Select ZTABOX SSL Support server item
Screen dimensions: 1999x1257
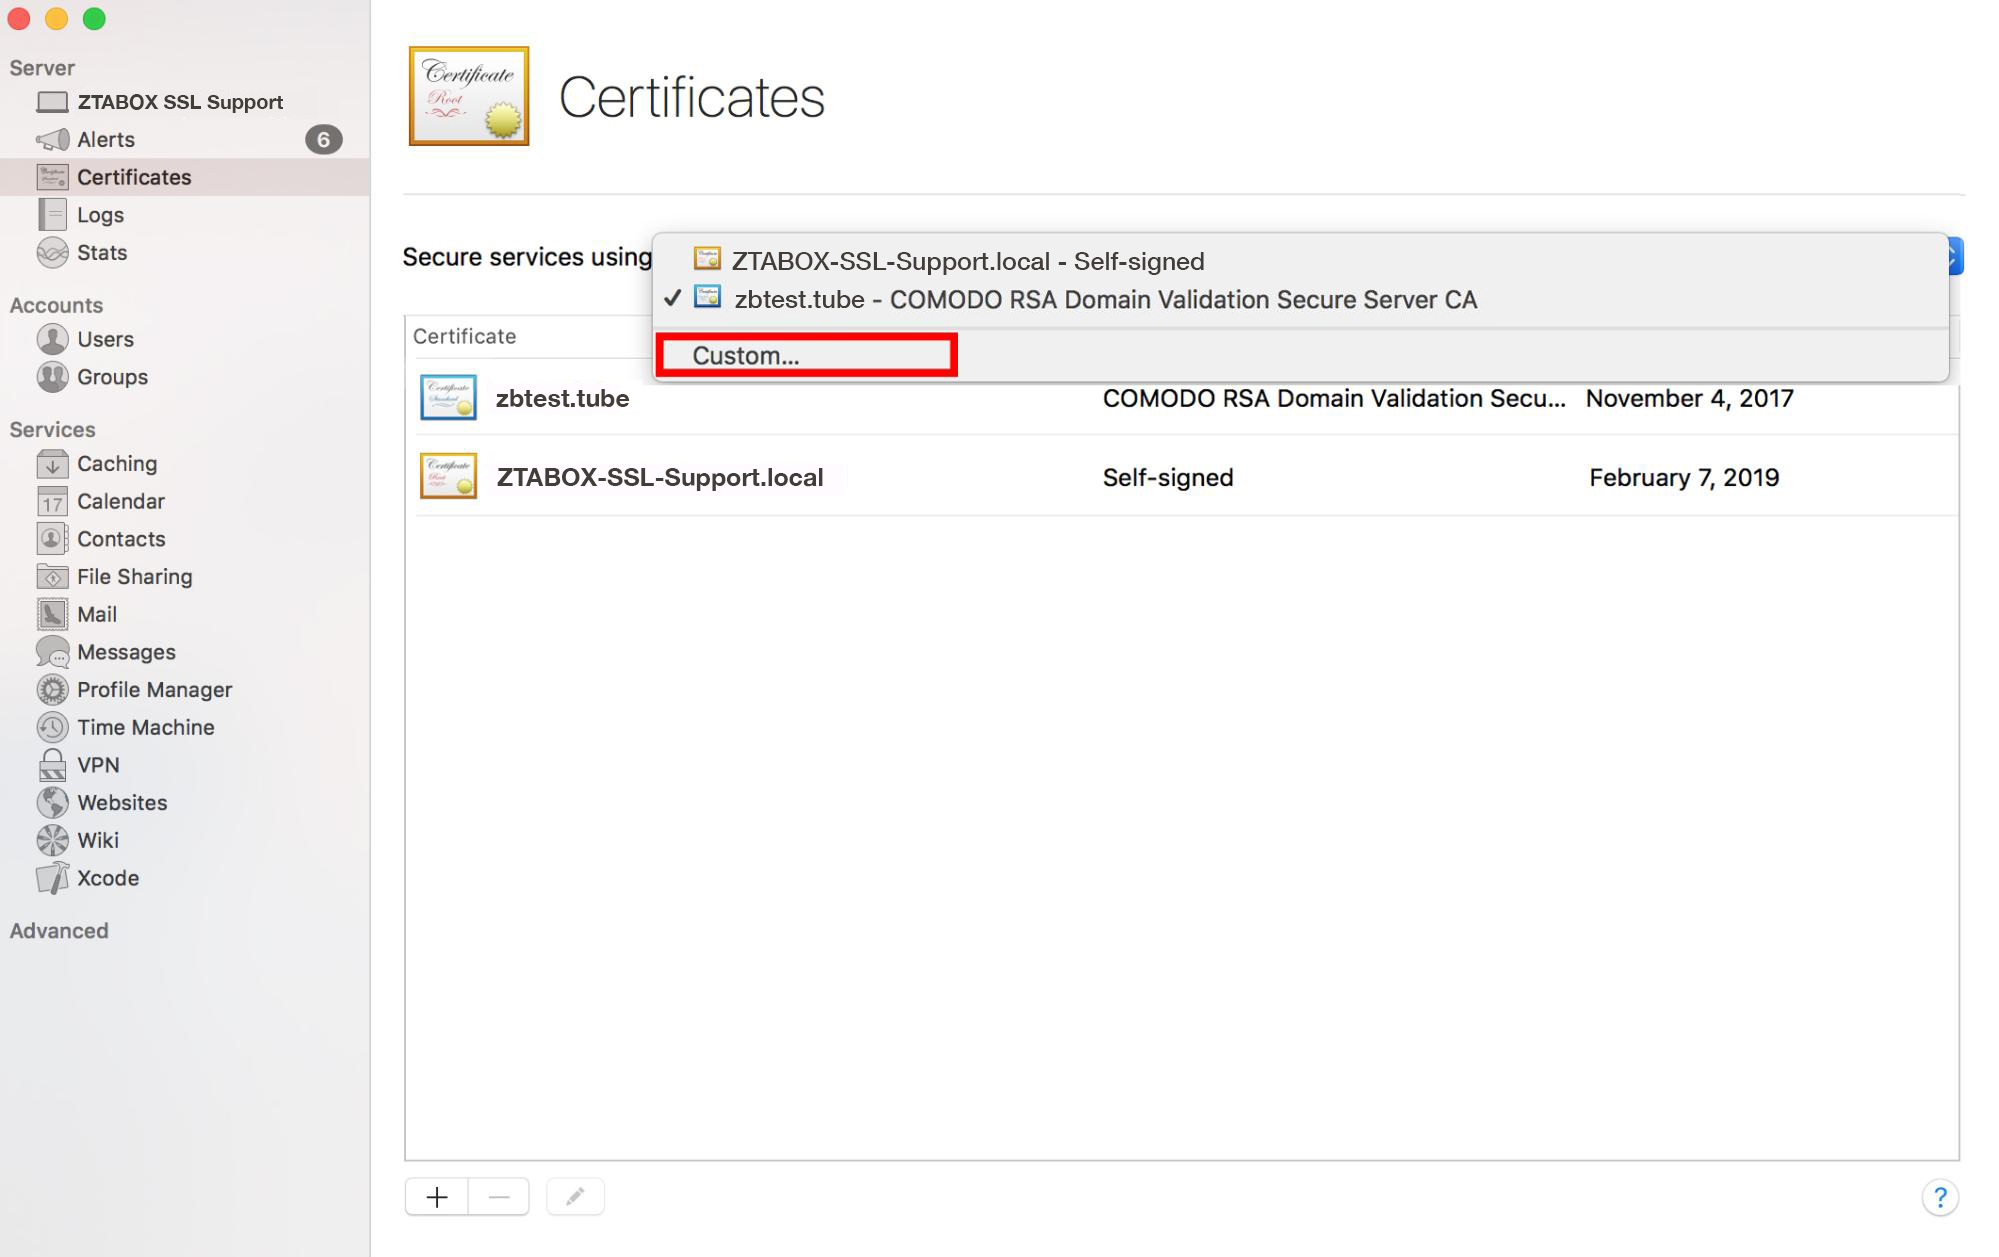click(179, 102)
